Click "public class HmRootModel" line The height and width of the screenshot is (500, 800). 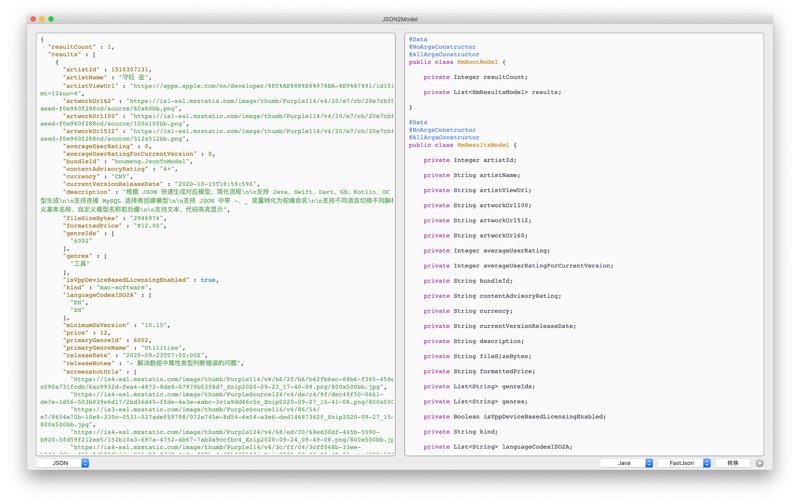(457, 62)
